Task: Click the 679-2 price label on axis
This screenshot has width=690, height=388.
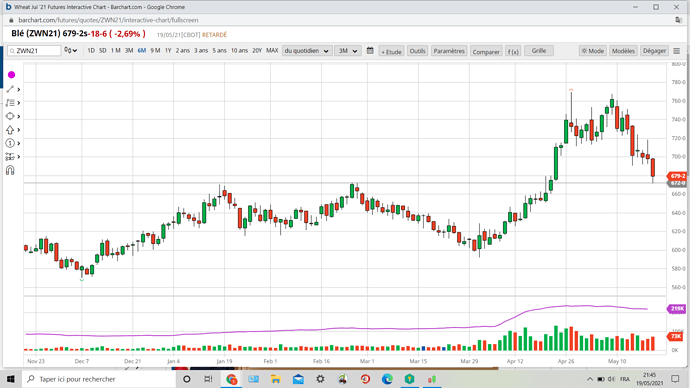Action: pos(677,176)
